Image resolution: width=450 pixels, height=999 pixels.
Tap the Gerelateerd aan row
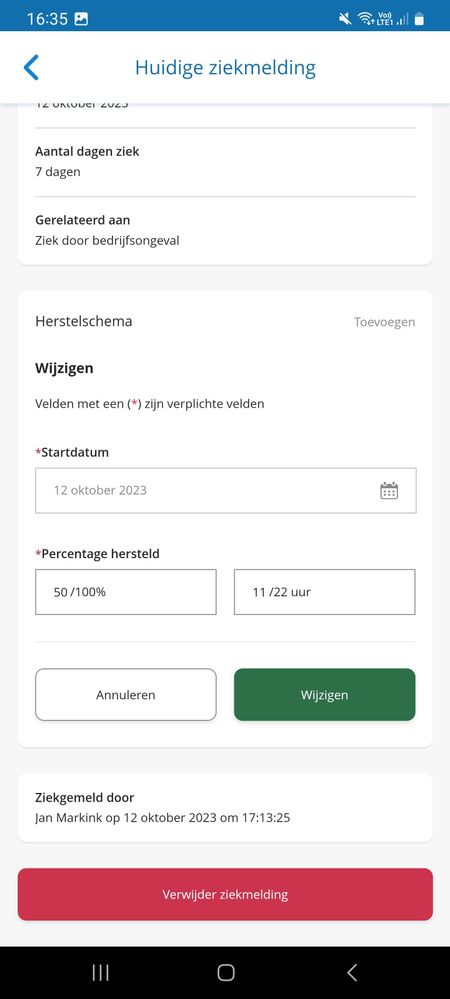(225, 231)
